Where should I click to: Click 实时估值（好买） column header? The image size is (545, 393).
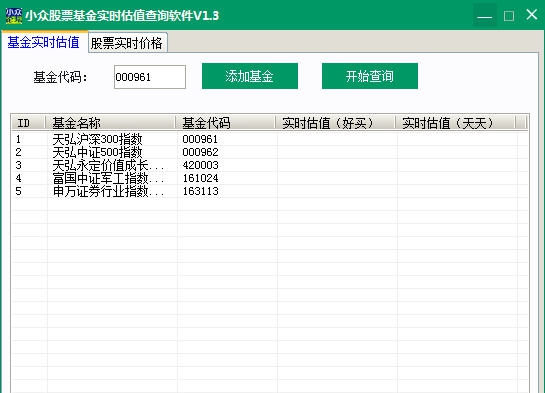point(335,123)
